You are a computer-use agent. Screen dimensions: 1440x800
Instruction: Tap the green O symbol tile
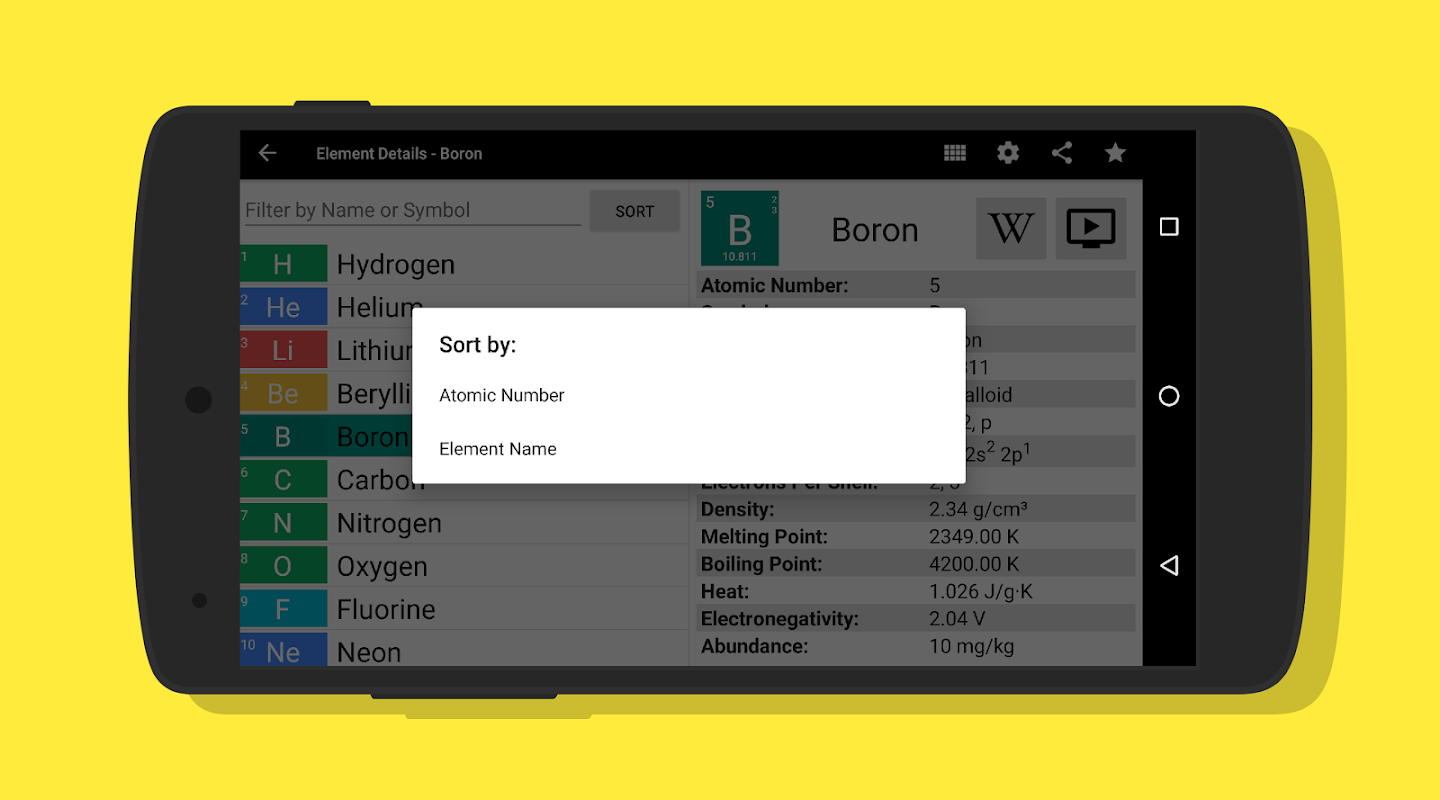(283, 566)
